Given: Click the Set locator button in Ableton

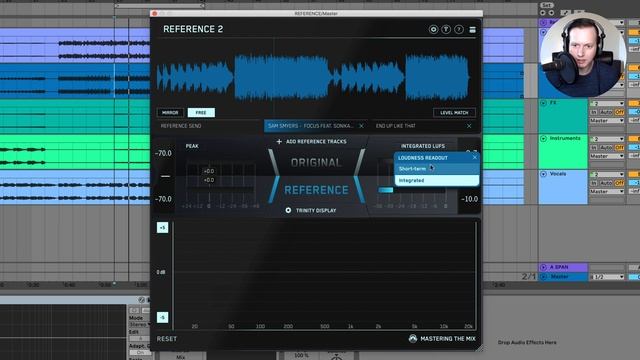Looking at the screenshot, I should click(547, 5).
